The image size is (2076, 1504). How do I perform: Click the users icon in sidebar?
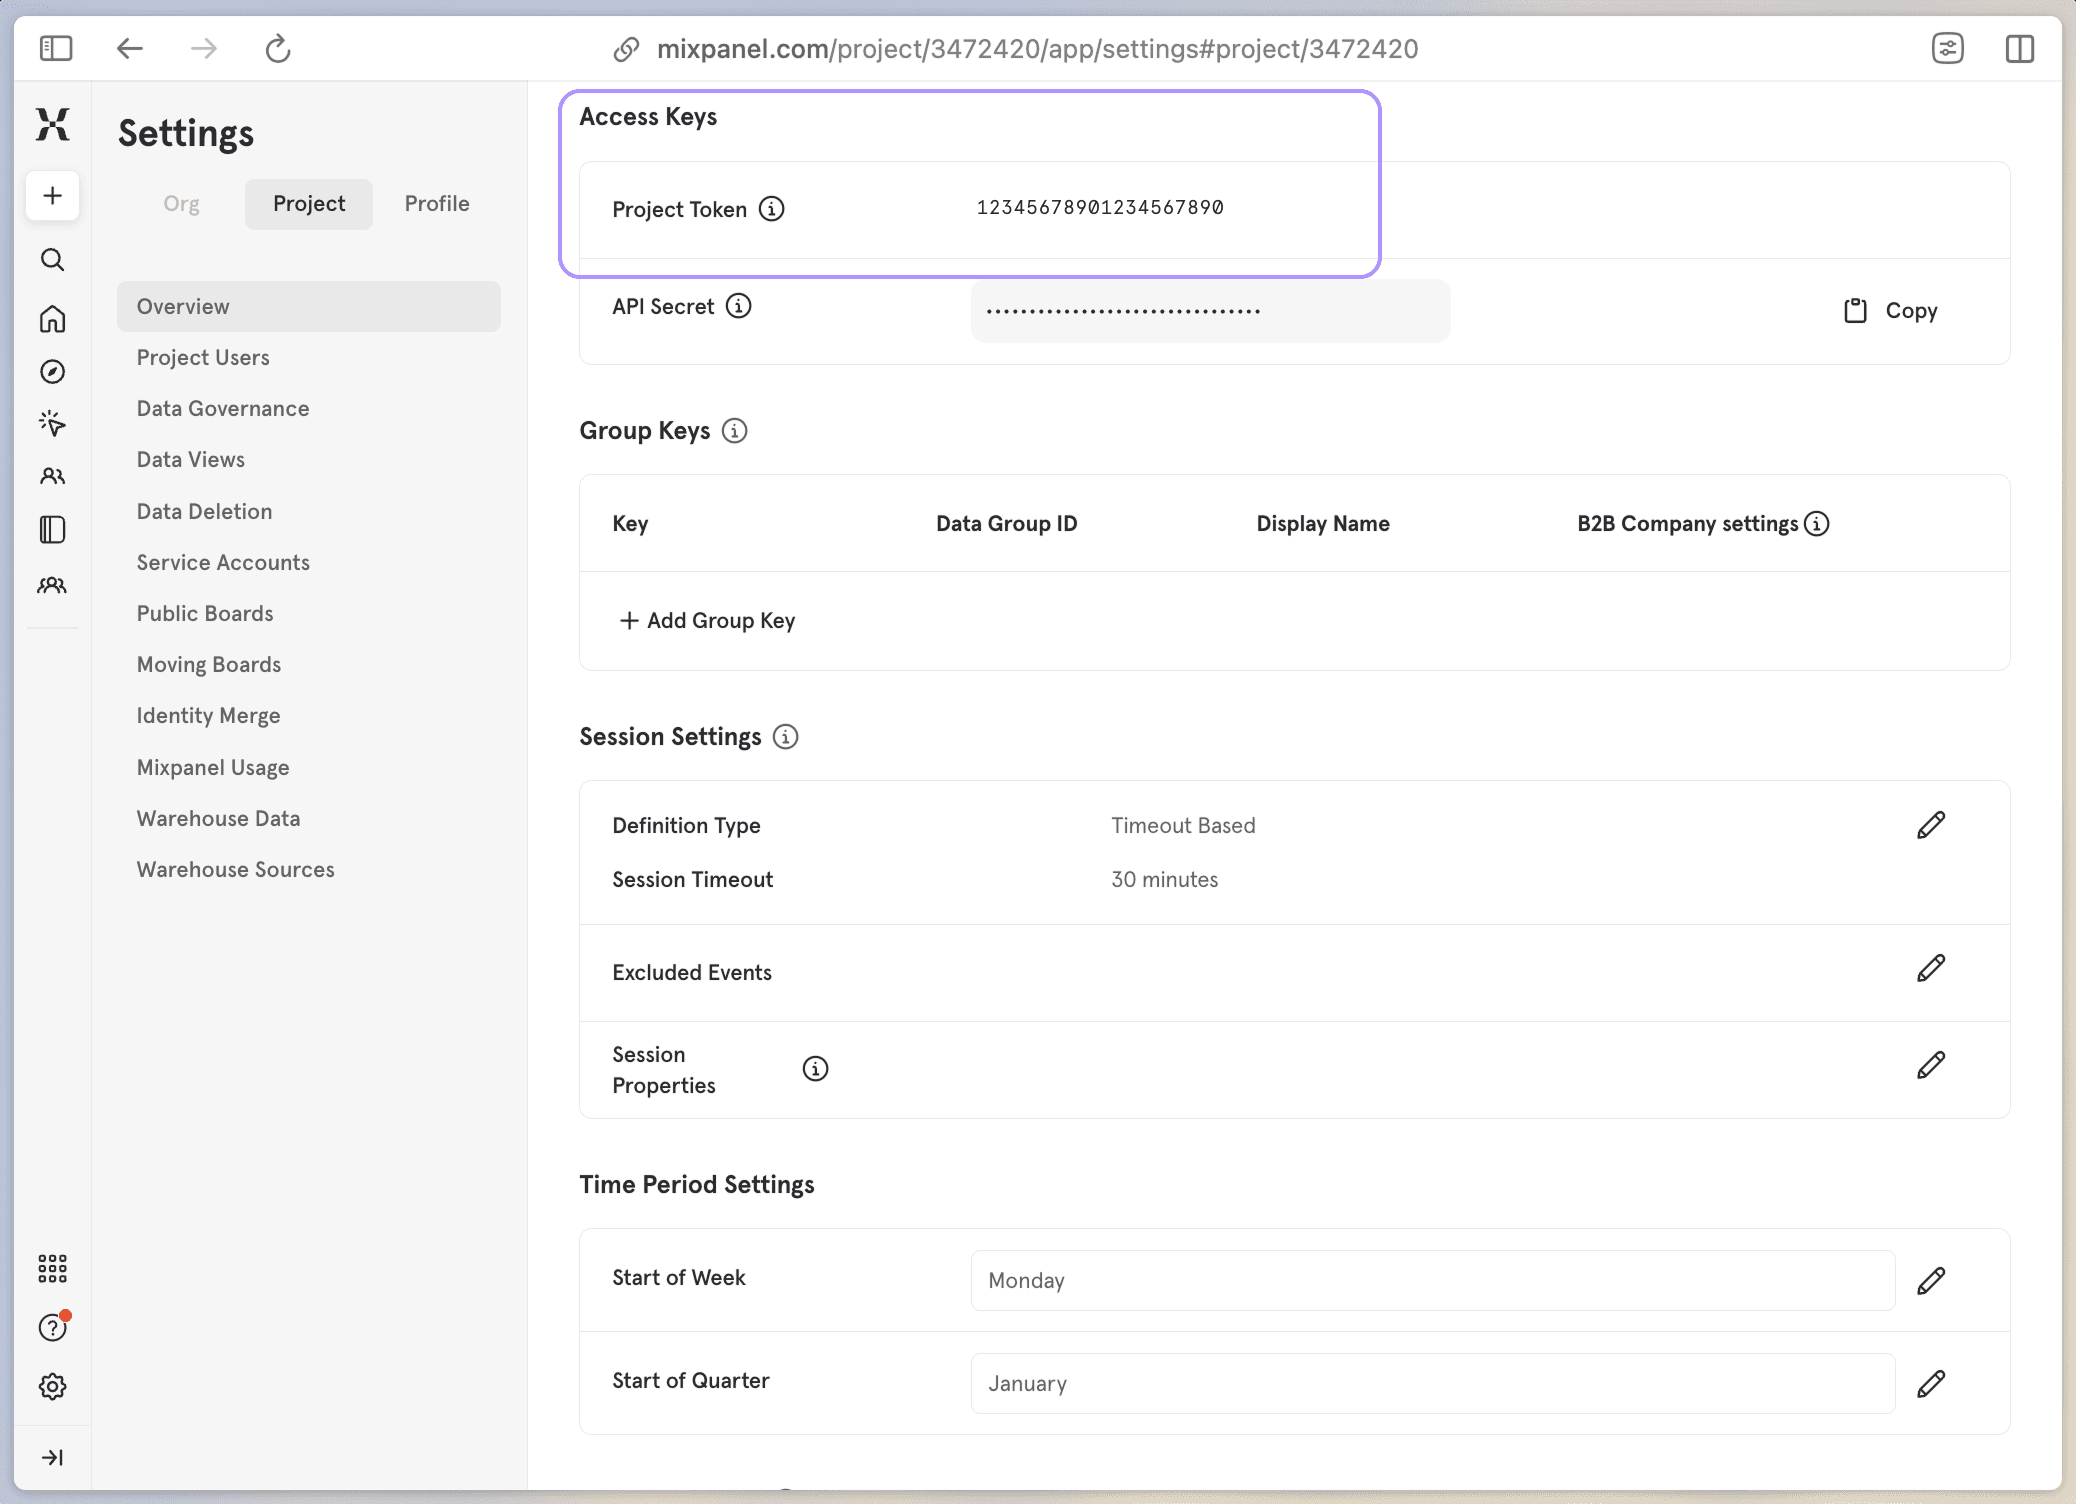coord(52,476)
